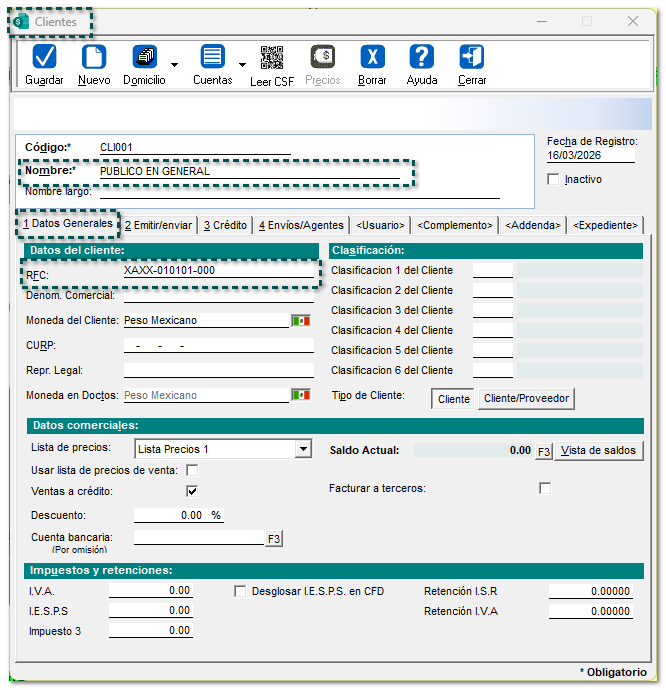Click flag icon beside Moneda del Cliente
This screenshot has height=690, width=666.
301,321
